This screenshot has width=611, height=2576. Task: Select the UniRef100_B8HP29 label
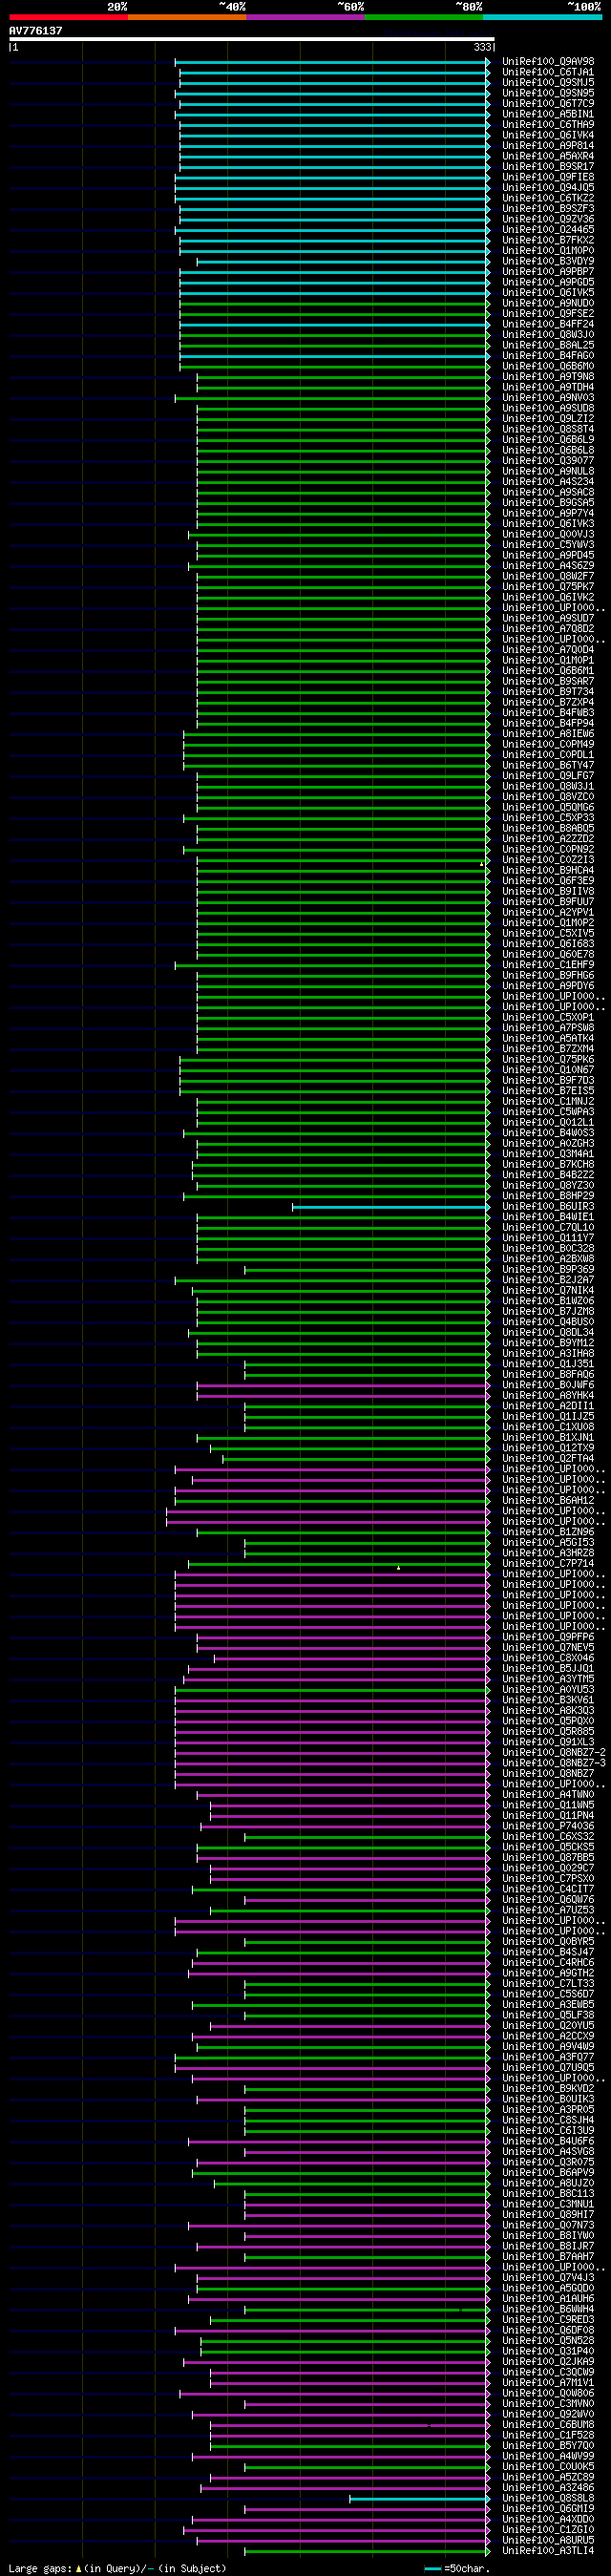pos(548,1196)
